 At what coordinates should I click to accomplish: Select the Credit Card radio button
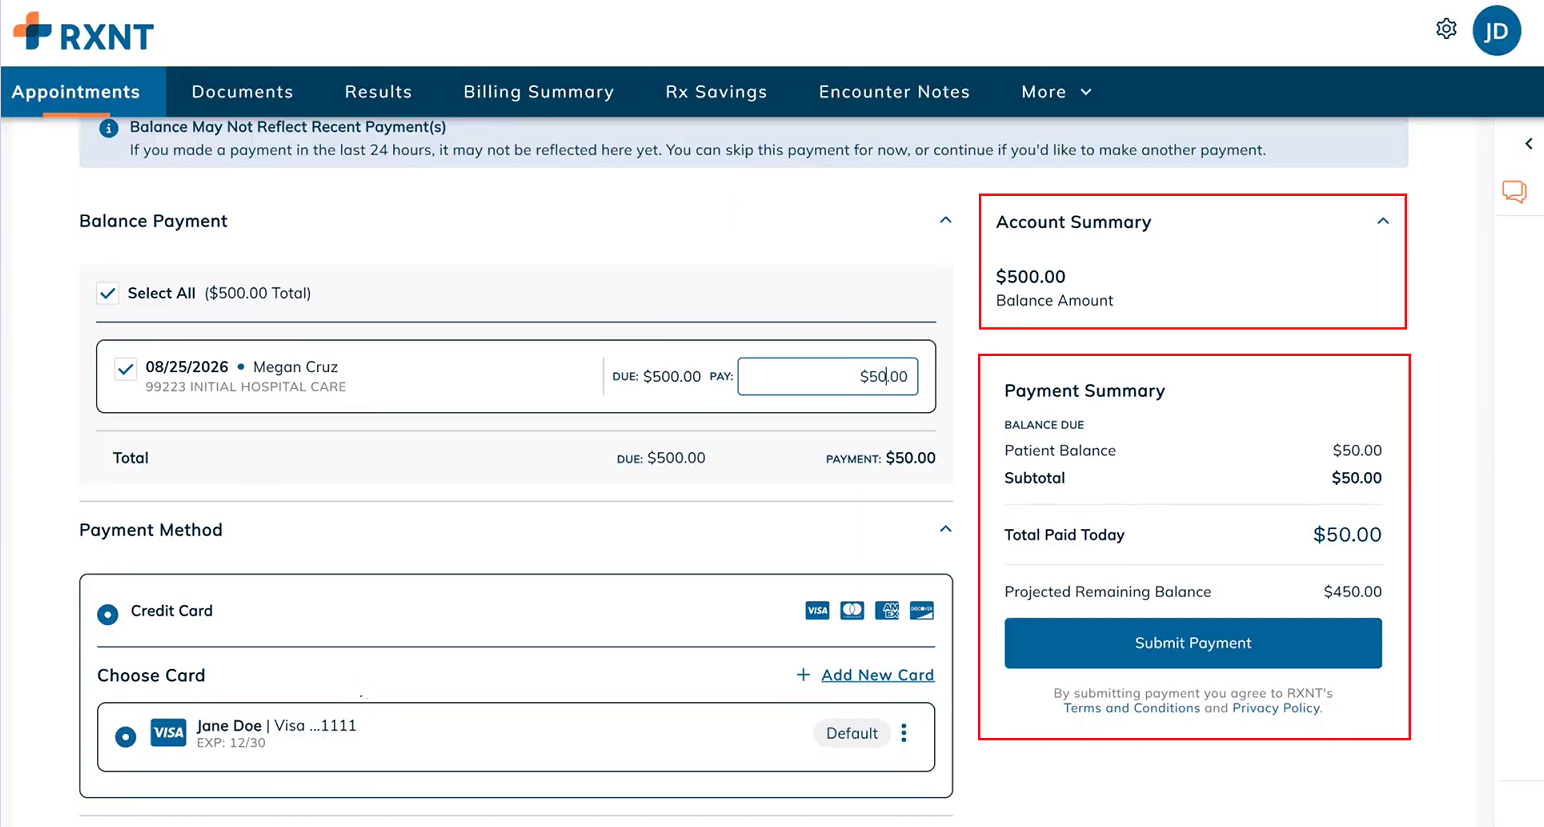click(107, 614)
